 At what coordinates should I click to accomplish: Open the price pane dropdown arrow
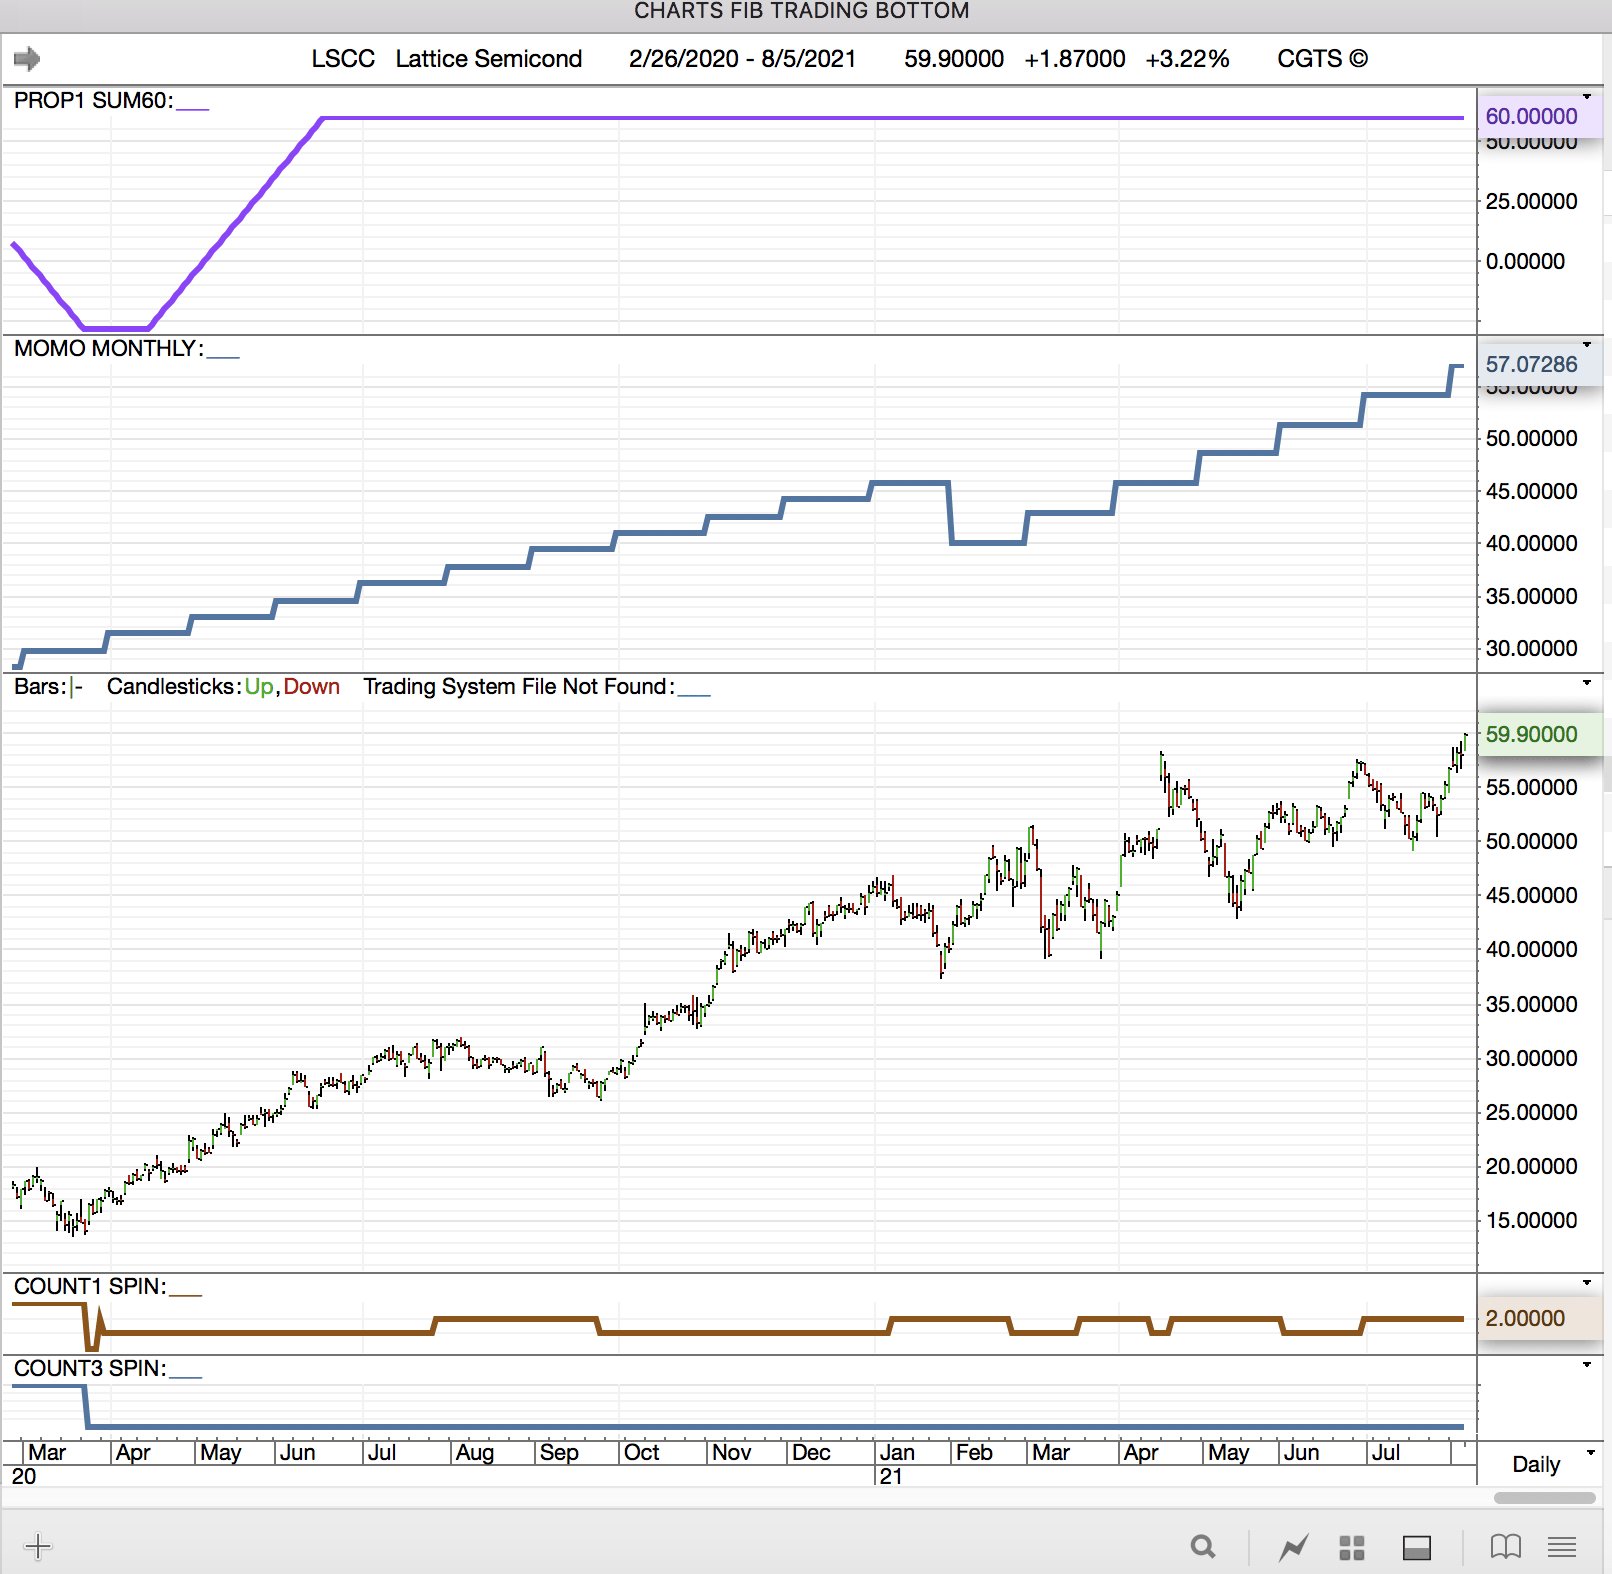pyautogui.click(x=1587, y=683)
